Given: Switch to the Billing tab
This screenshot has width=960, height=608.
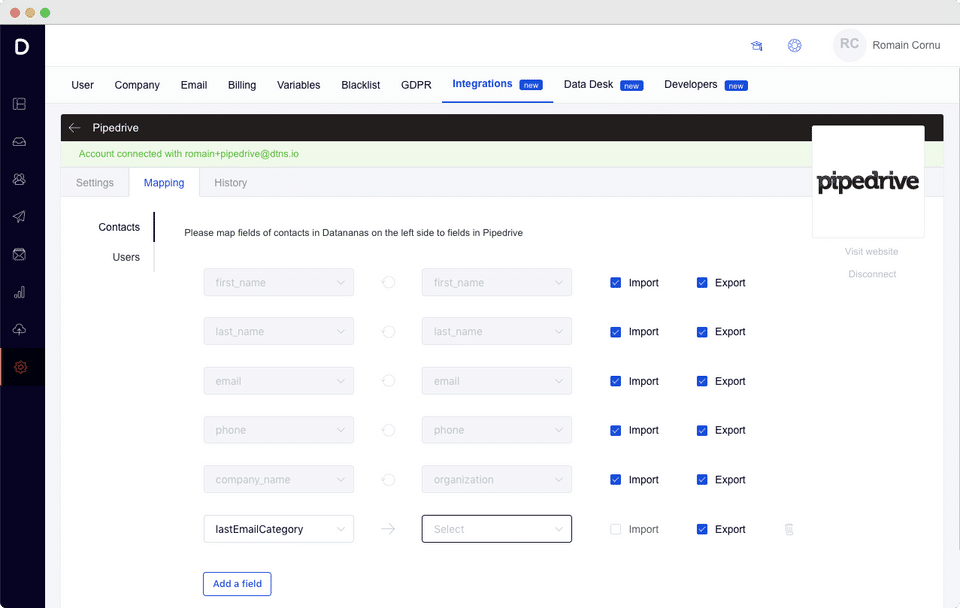Looking at the screenshot, I should tap(242, 85).
